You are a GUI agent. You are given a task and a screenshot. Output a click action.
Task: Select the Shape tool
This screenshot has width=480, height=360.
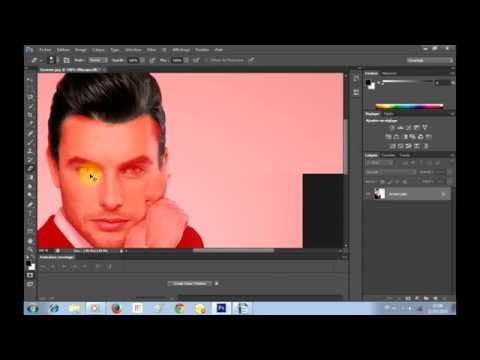(30, 231)
